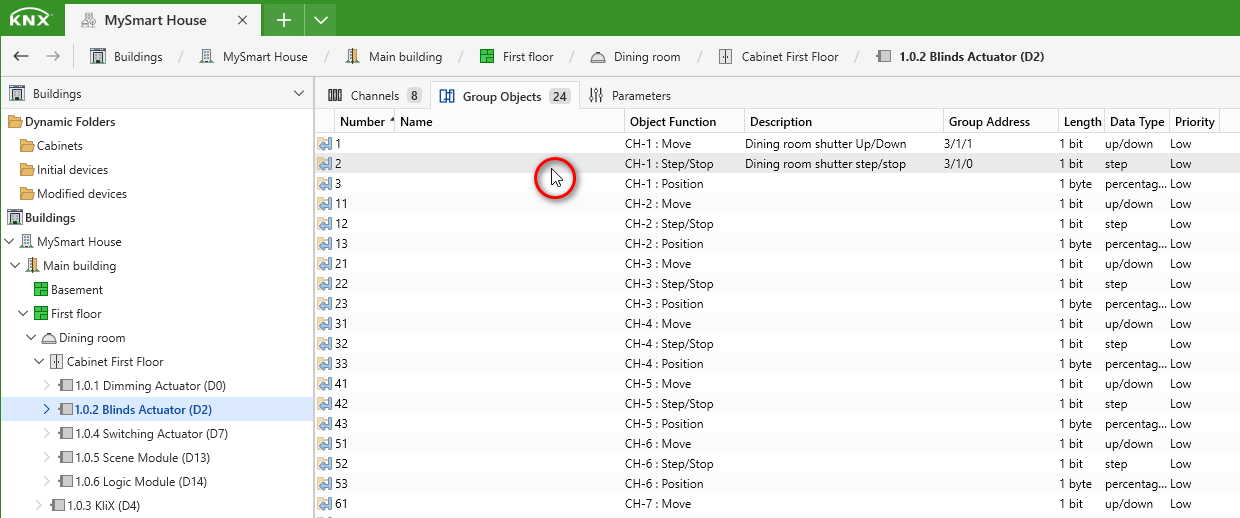Open Cabinet First Floor breadcrumb
Viewport: 1240px width, 518px height.
778,57
